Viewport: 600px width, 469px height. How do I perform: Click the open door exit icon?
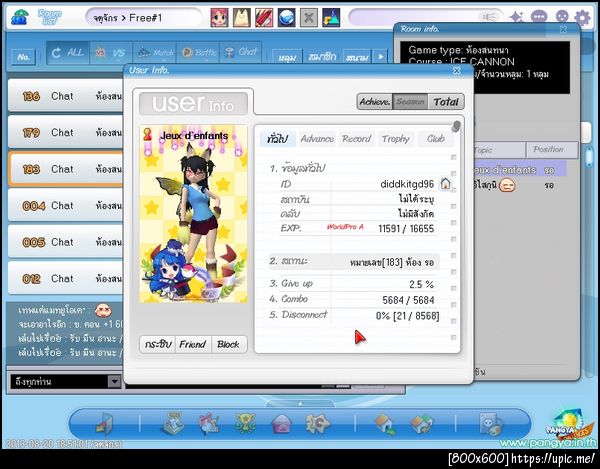[x=104, y=424]
